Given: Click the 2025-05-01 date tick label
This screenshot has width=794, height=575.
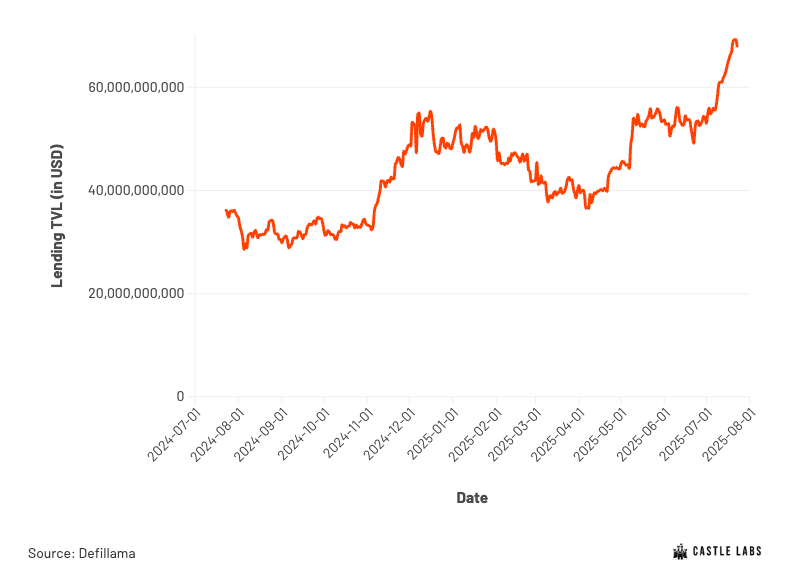Looking at the screenshot, I should 601,435.
